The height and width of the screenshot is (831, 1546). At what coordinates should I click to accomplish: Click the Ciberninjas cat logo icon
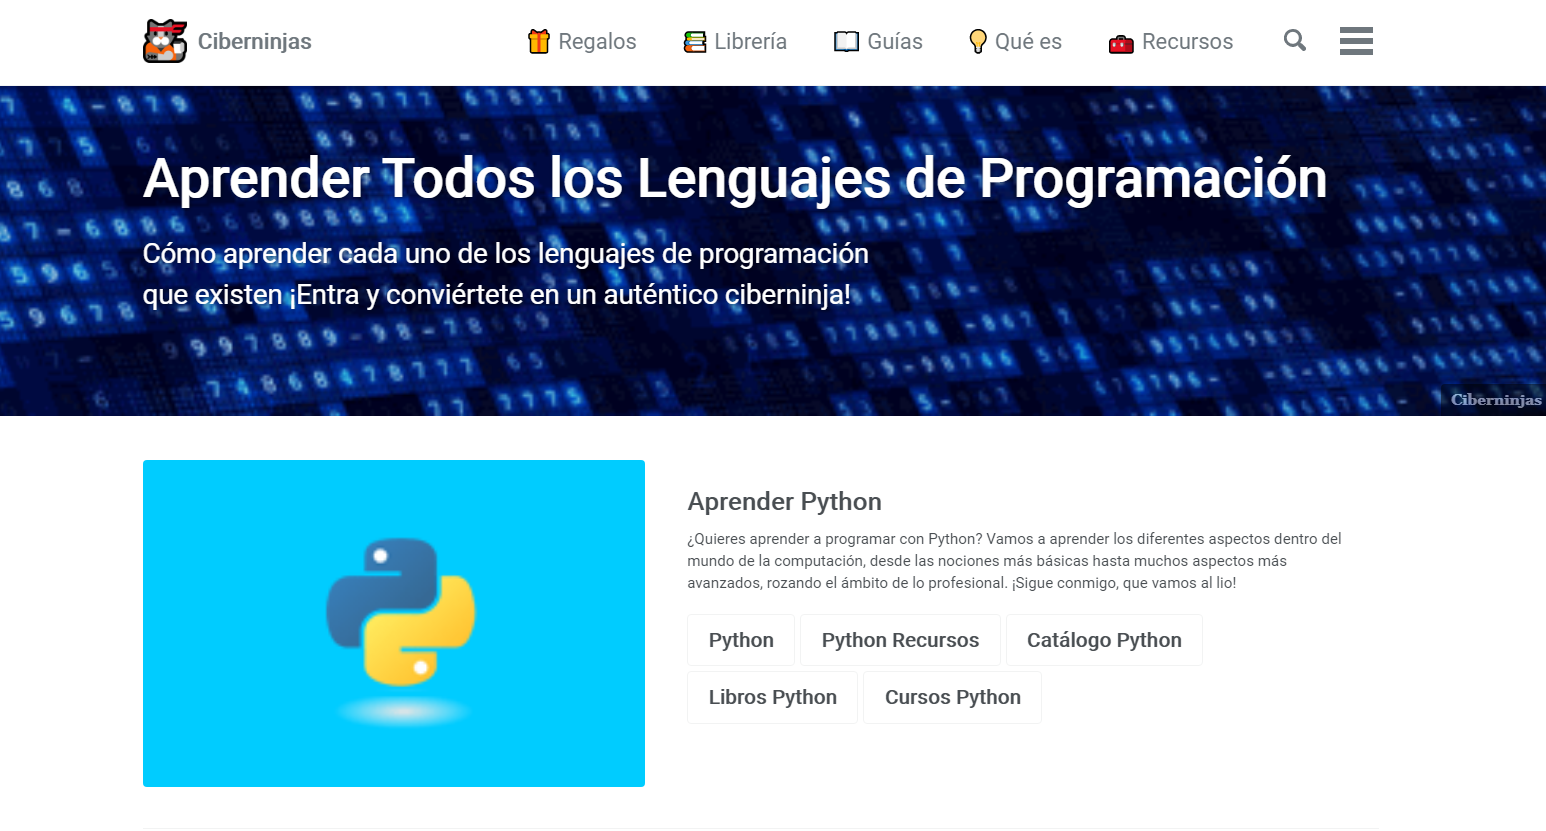[x=165, y=41]
